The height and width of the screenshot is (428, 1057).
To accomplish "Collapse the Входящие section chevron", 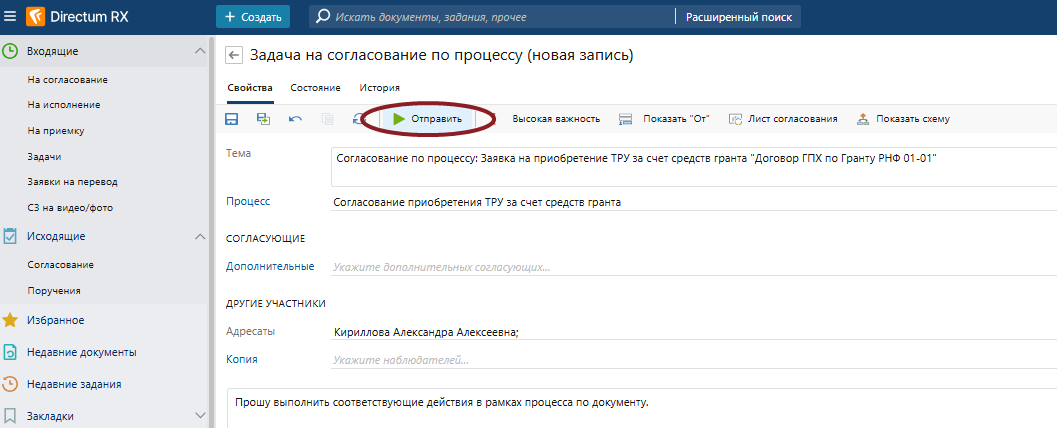I will pos(200,51).
